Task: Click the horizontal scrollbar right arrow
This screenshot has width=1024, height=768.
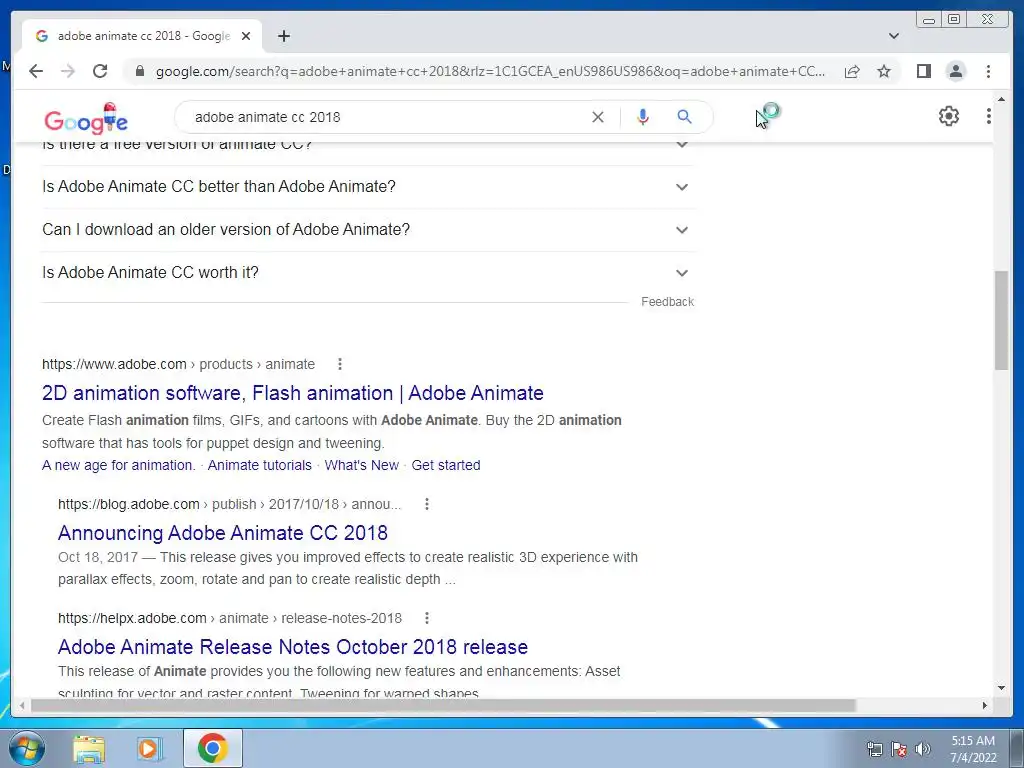Action: pyautogui.click(x=985, y=705)
